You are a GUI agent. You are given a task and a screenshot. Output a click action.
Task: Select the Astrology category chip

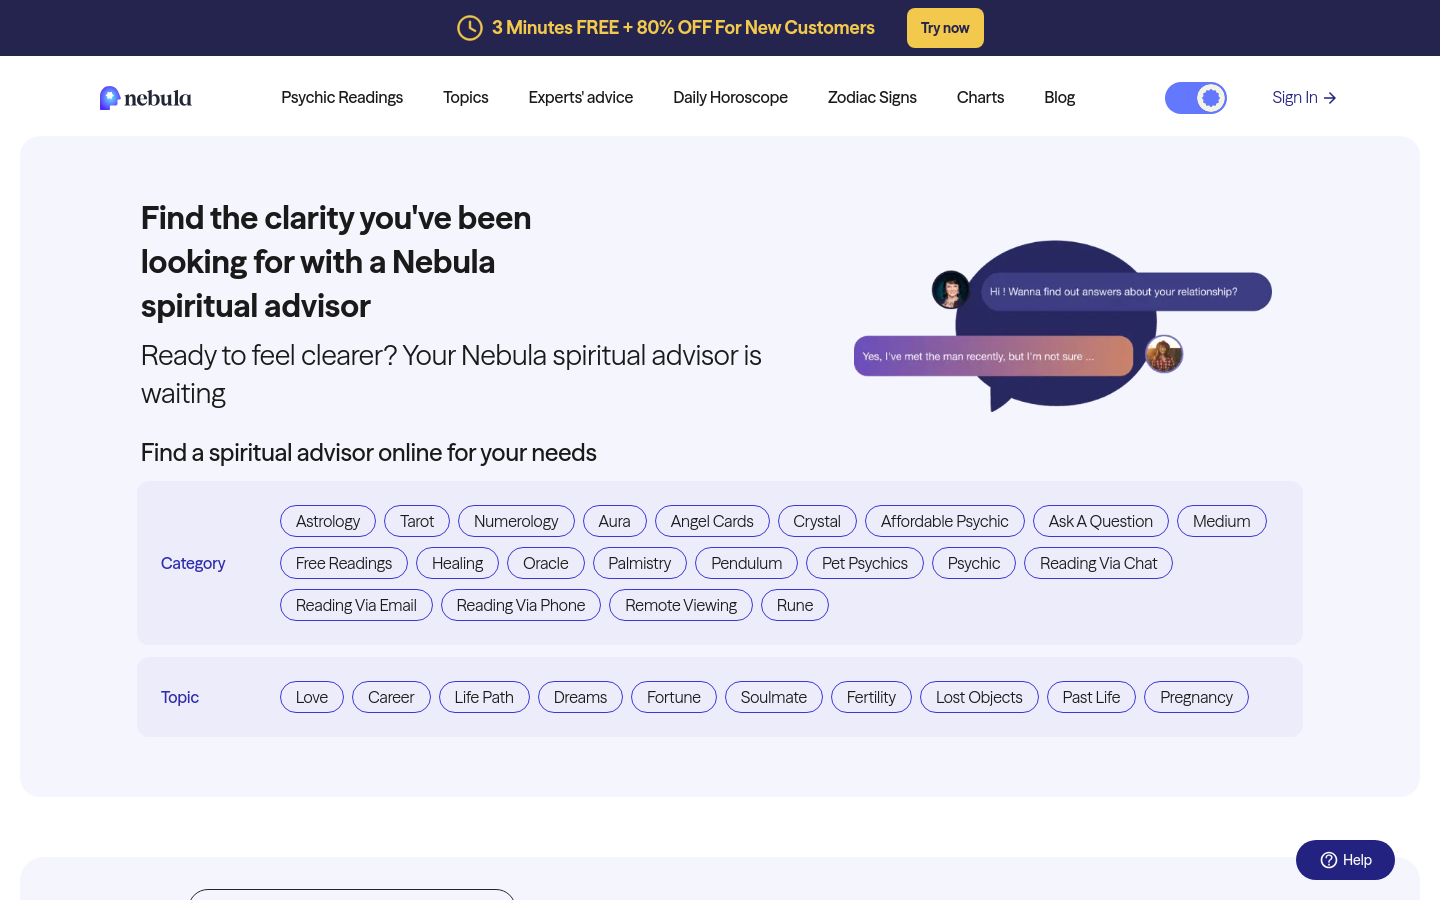coord(328,521)
